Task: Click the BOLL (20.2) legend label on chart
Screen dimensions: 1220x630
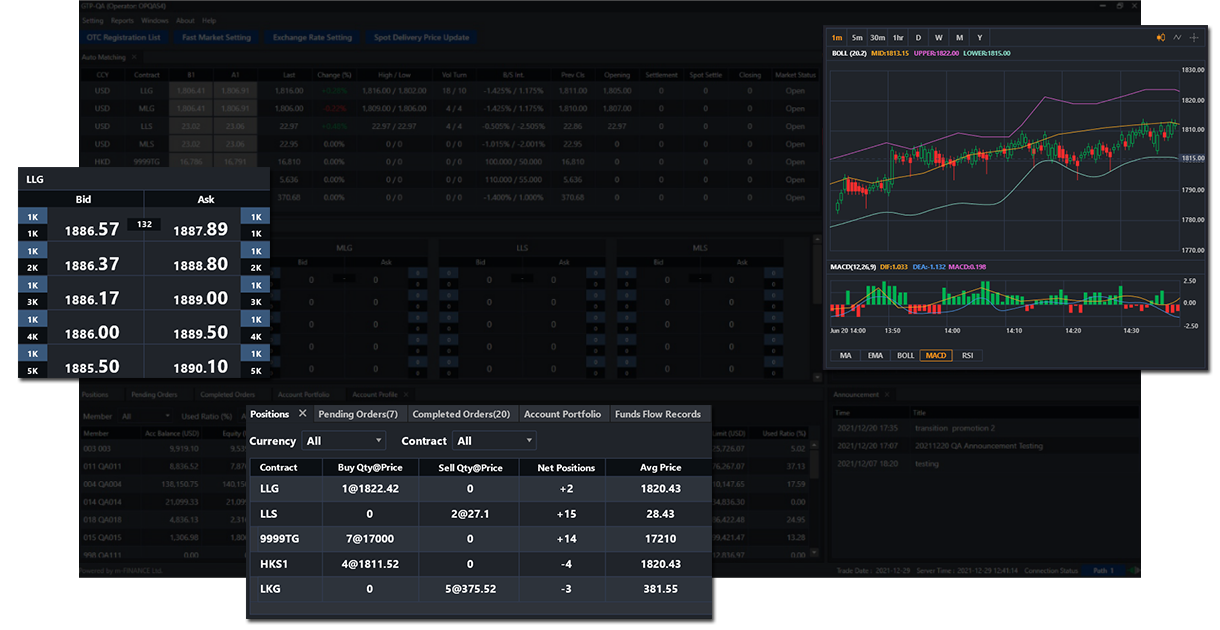Action: (849, 53)
